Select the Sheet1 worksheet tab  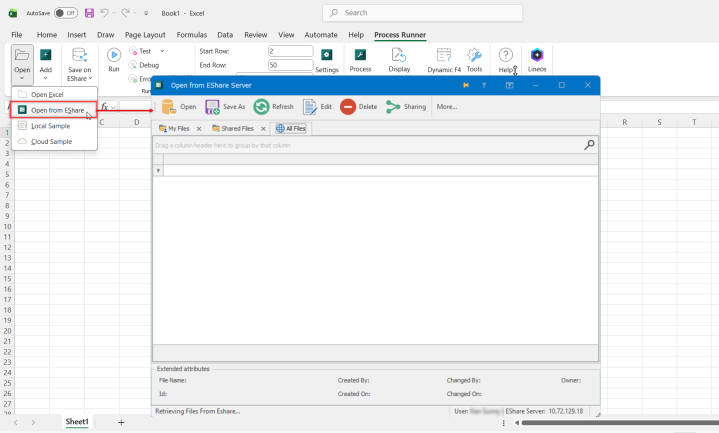pyautogui.click(x=77, y=422)
